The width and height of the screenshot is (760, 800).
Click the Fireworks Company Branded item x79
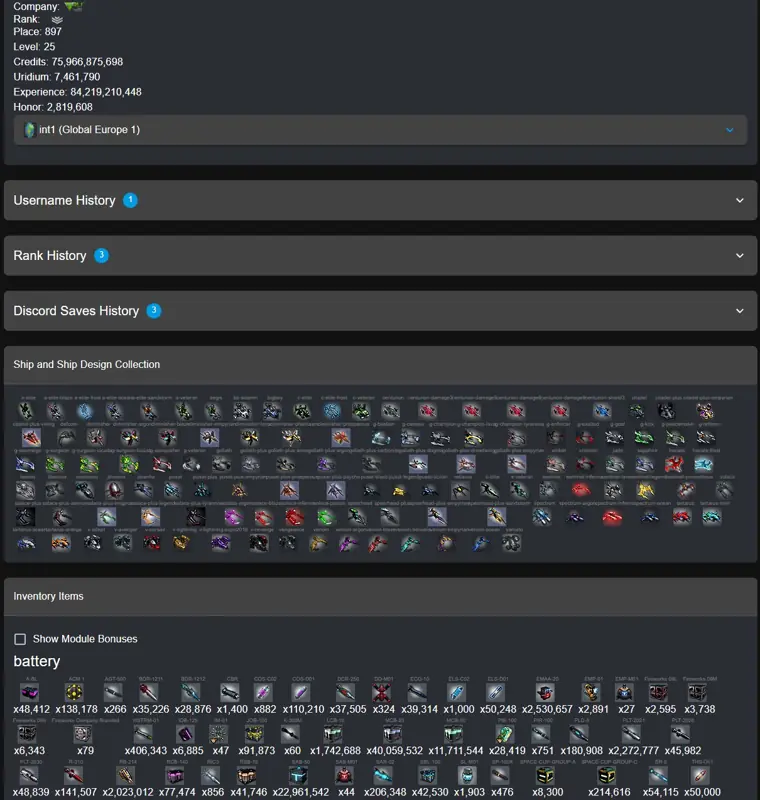point(82,734)
